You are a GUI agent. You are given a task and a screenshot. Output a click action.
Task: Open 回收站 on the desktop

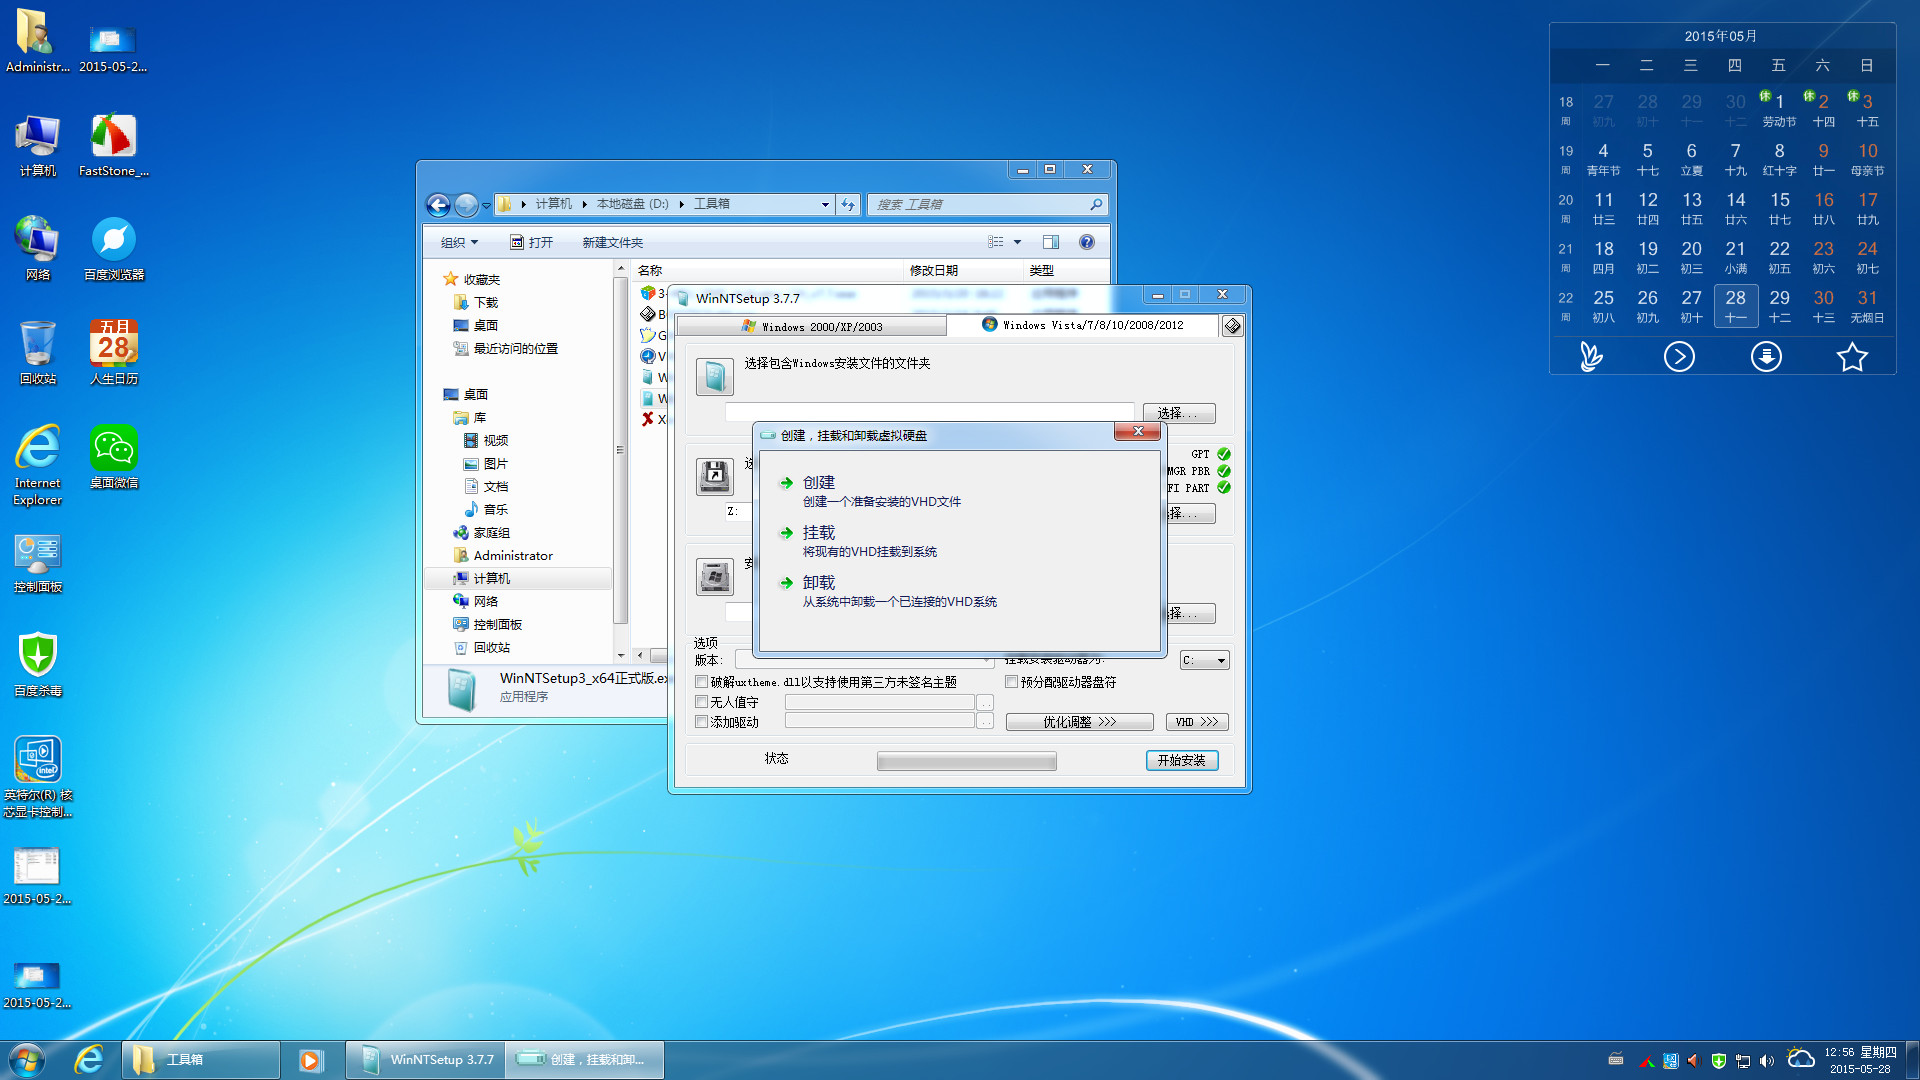pos(38,354)
